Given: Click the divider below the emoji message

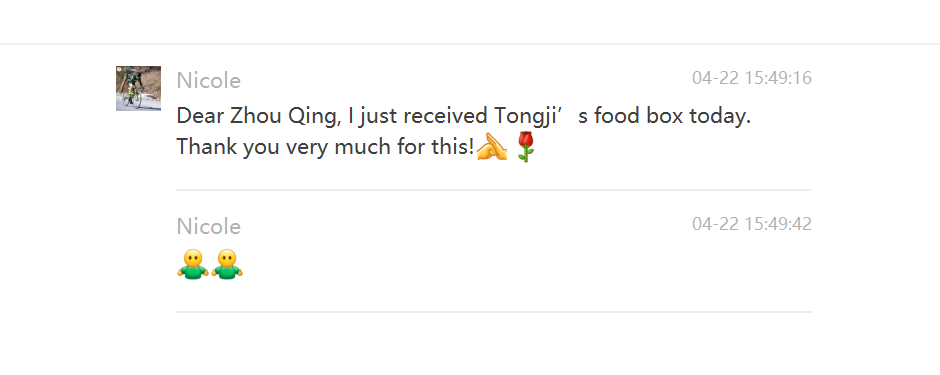Looking at the screenshot, I should (494, 312).
